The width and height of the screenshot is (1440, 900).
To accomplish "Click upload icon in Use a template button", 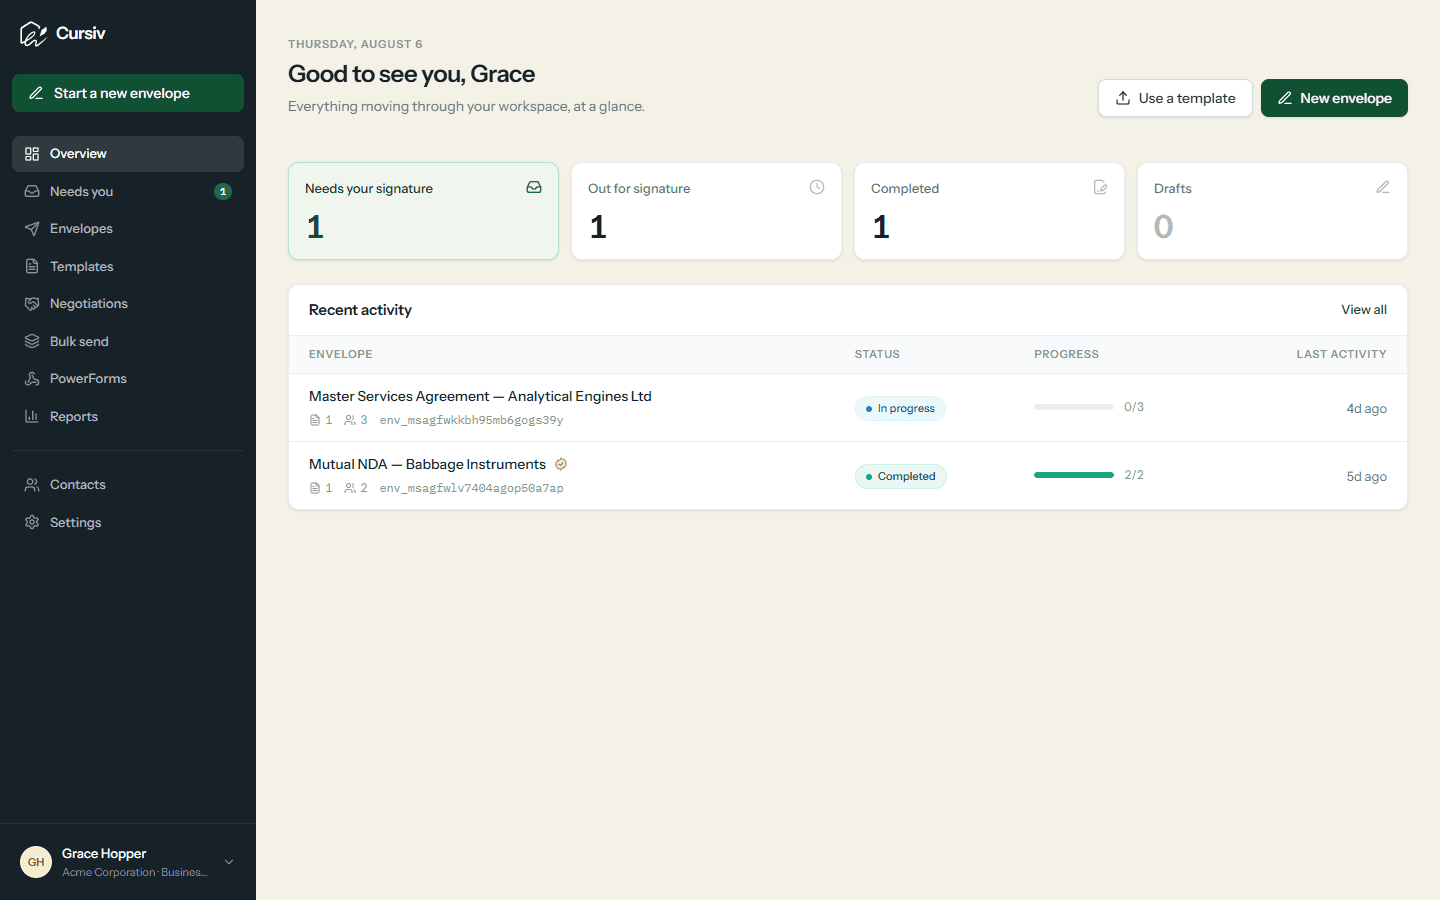I will (1123, 98).
